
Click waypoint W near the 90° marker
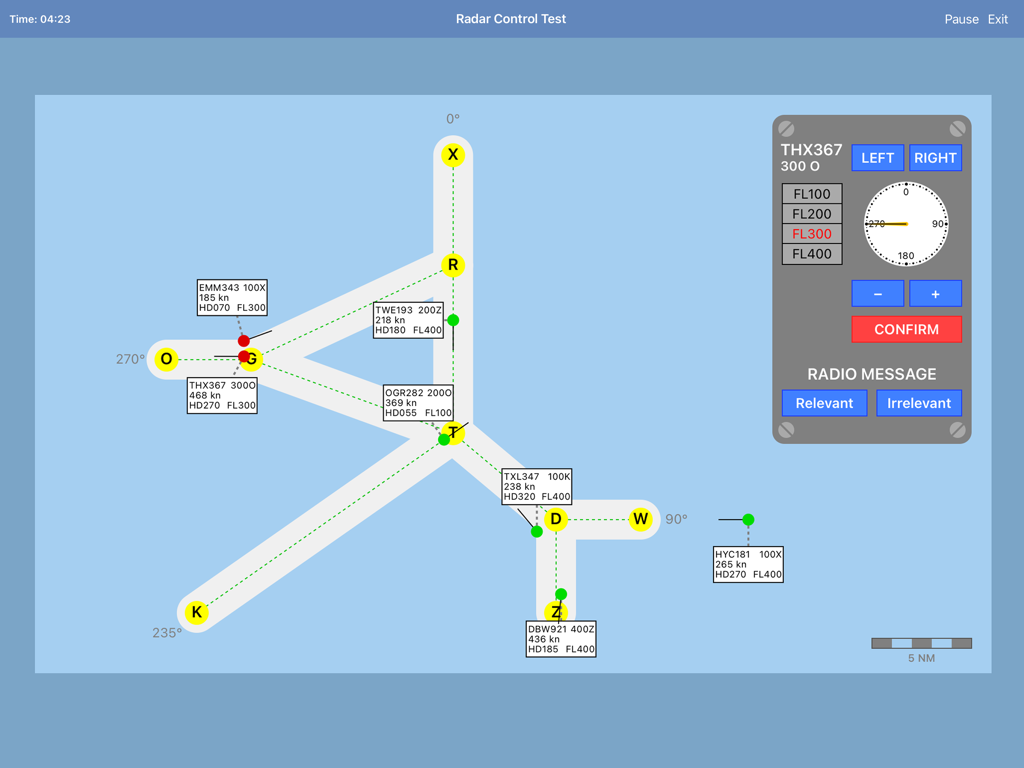640,519
